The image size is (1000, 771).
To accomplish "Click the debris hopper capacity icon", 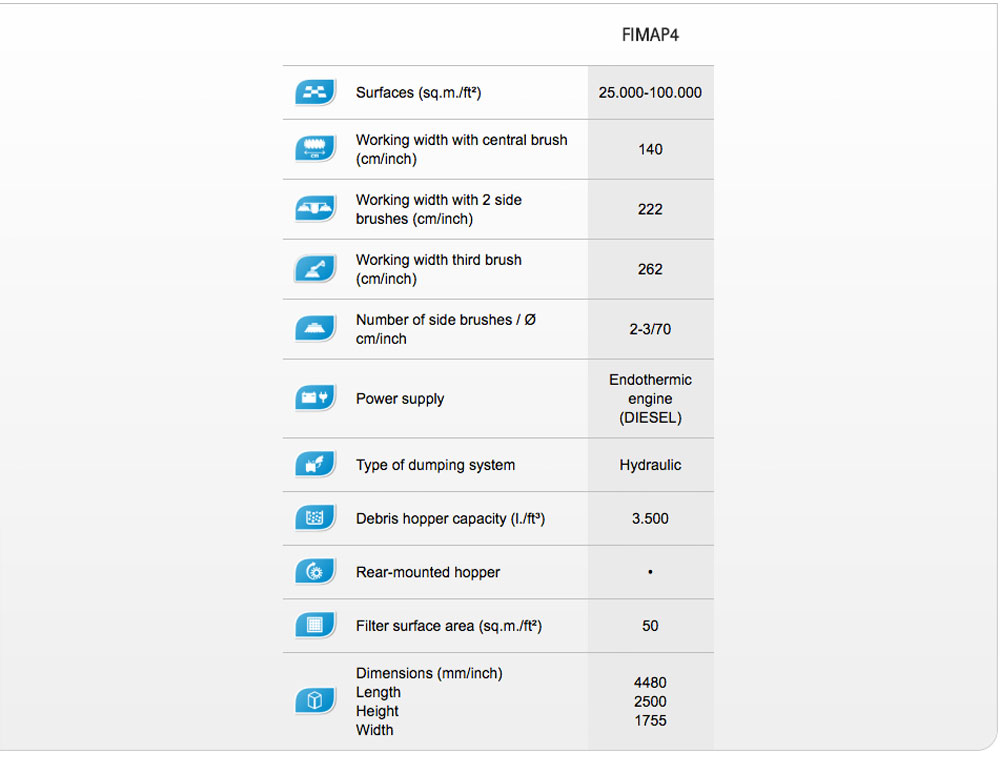I will [314, 518].
